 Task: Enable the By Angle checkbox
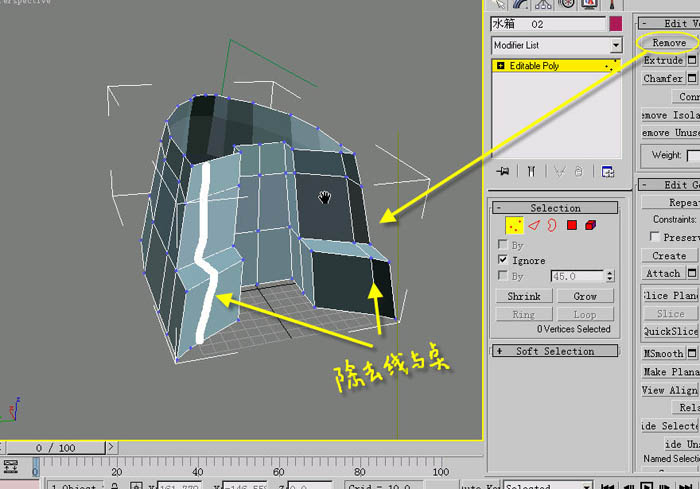point(503,276)
